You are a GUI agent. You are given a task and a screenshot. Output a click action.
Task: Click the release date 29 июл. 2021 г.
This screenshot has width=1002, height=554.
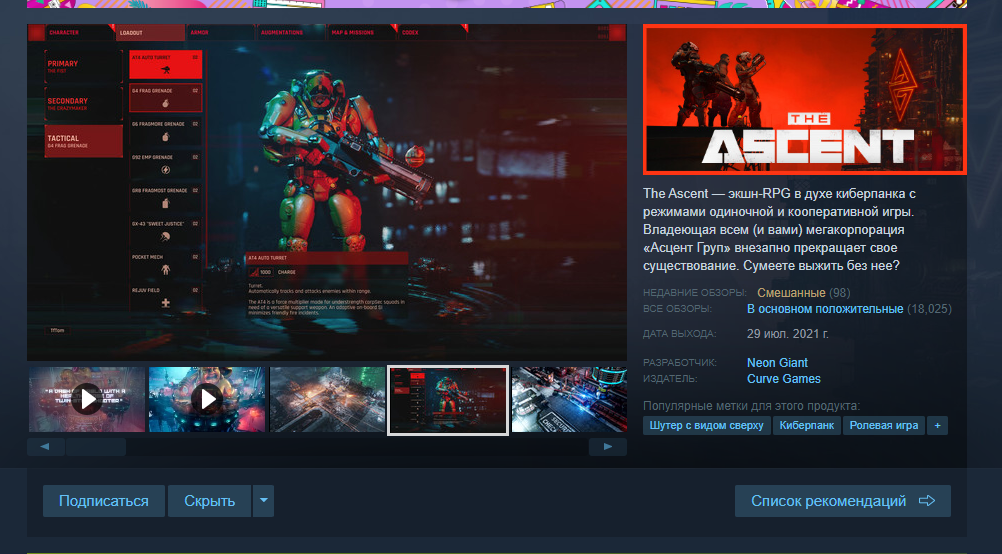coord(787,334)
